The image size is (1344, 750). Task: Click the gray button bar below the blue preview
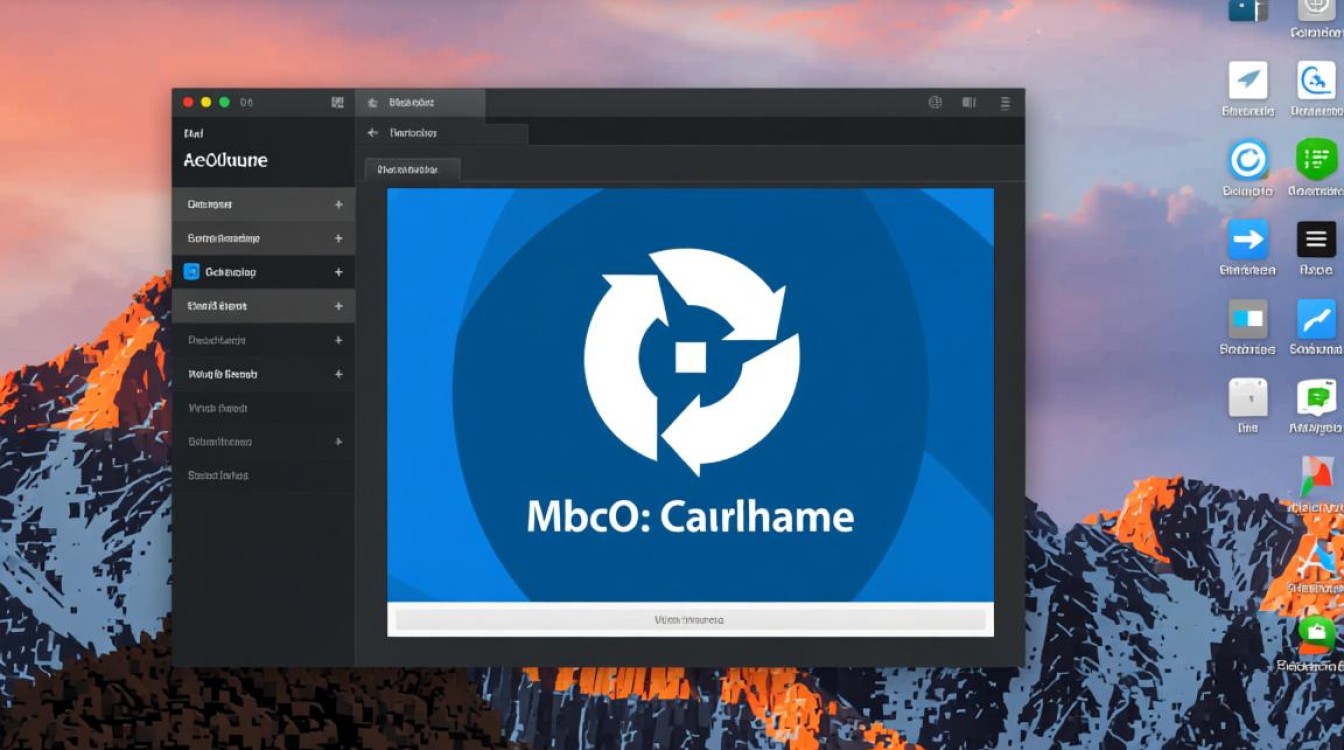690,620
